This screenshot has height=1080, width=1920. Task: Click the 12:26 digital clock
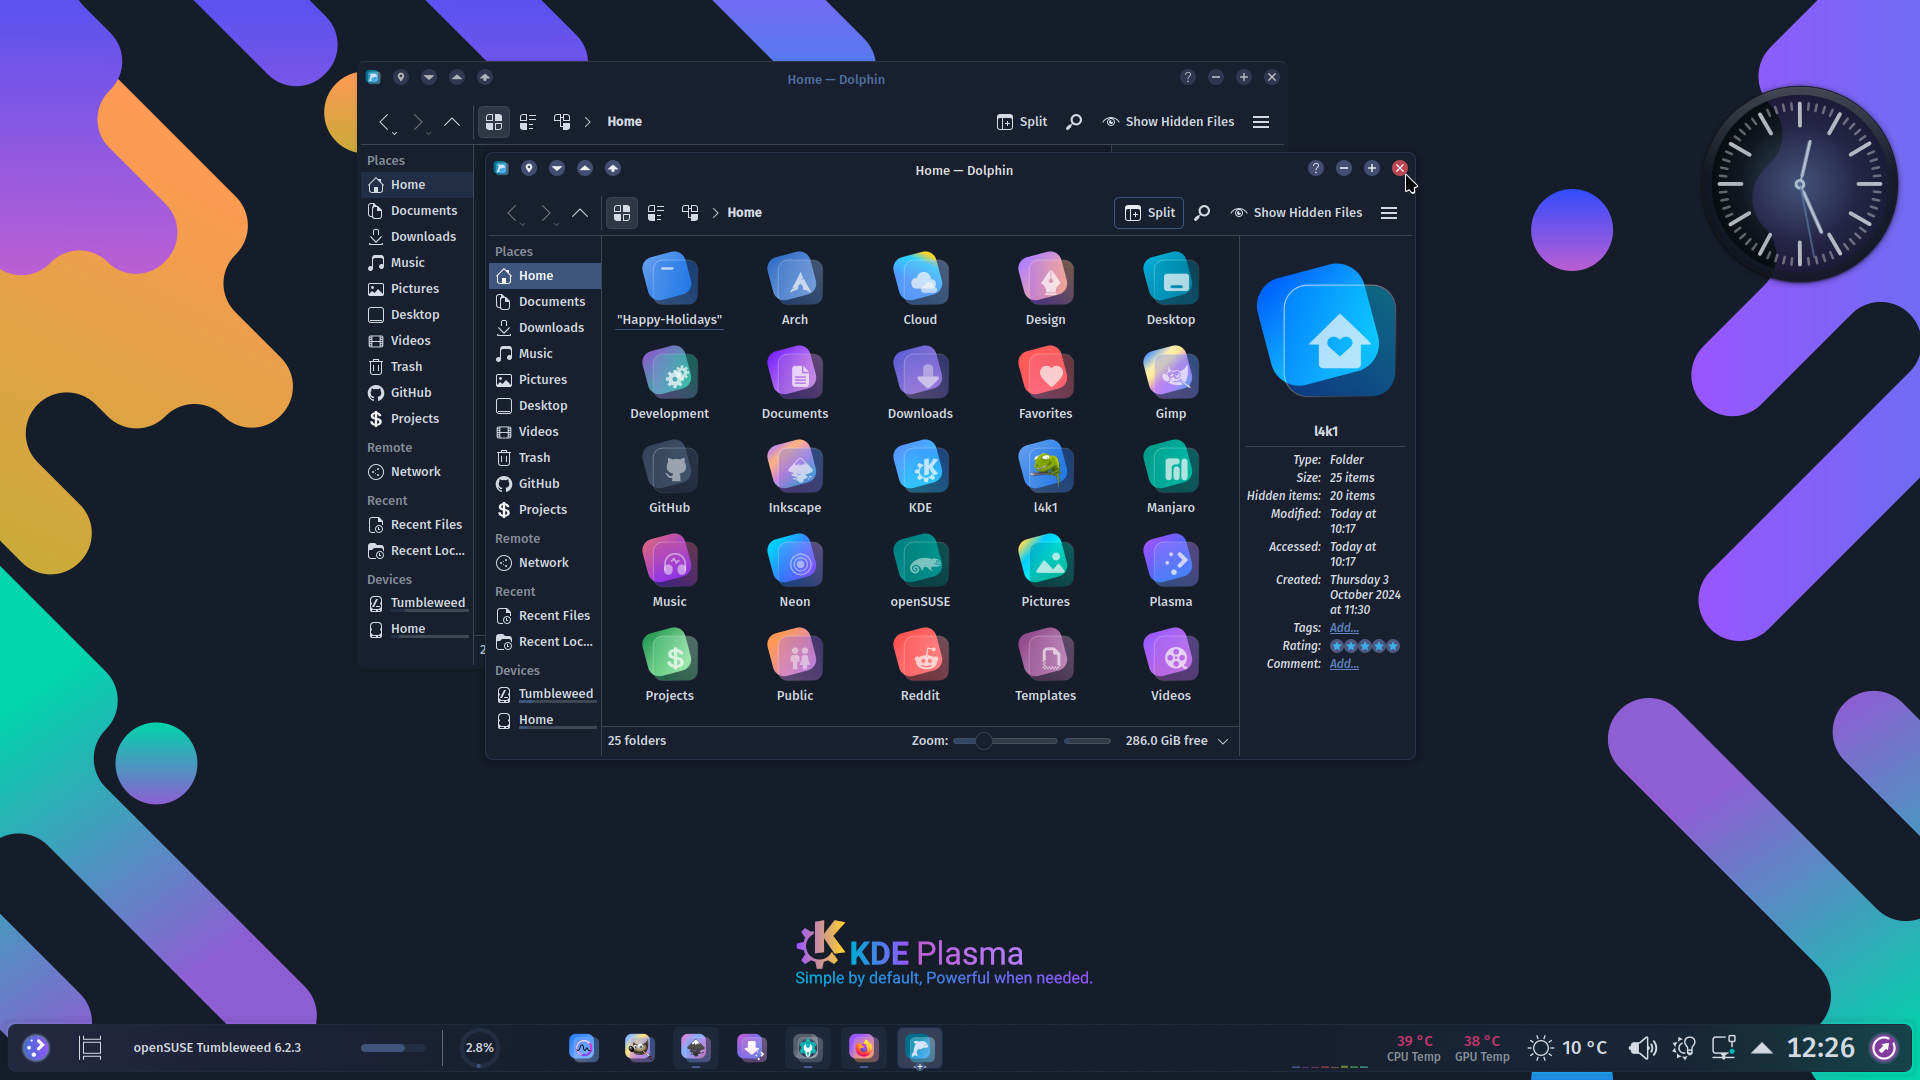click(x=1820, y=1048)
